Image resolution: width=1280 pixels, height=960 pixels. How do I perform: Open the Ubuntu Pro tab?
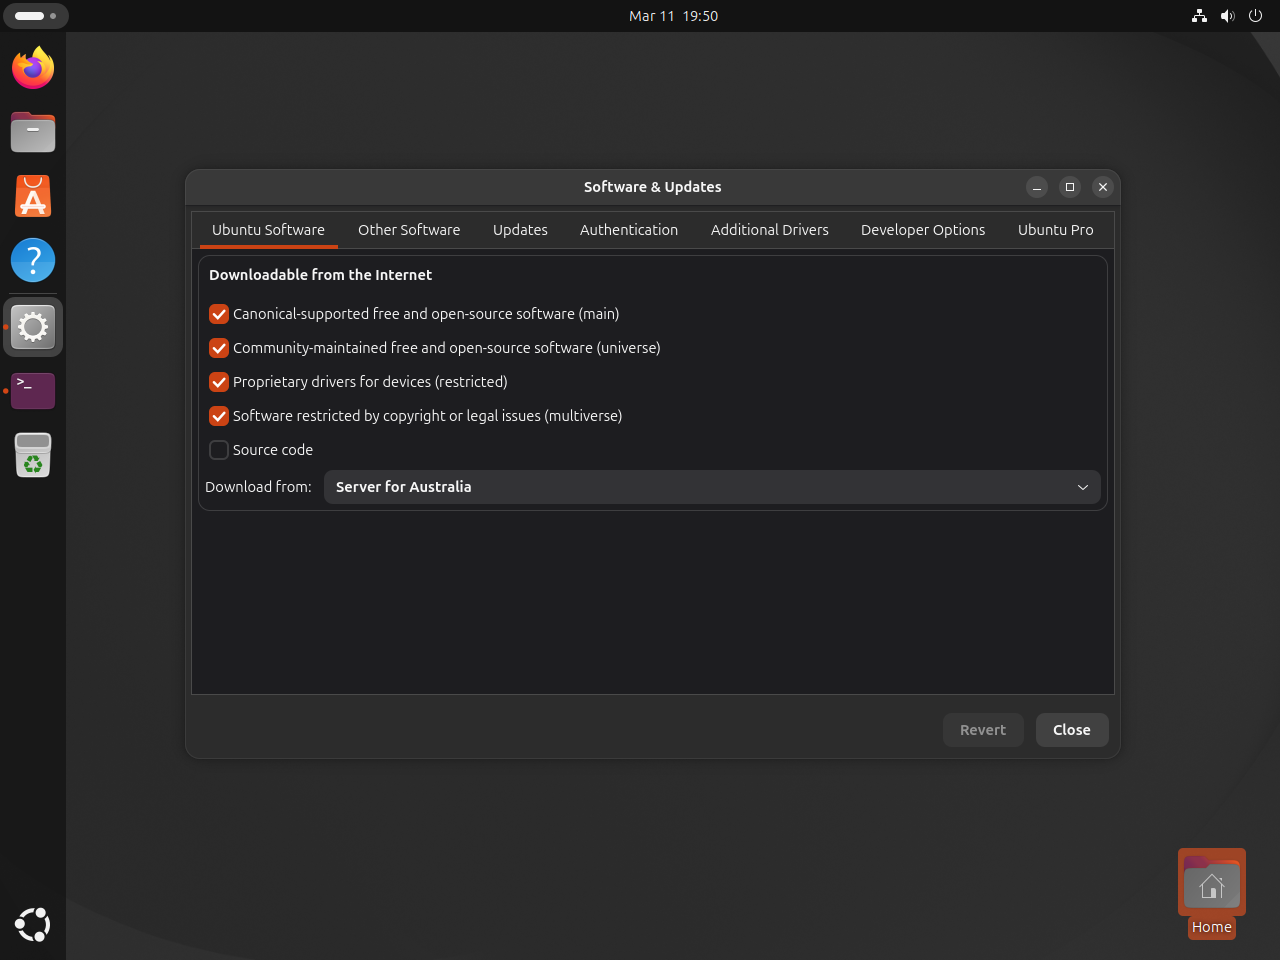tap(1055, 229)
